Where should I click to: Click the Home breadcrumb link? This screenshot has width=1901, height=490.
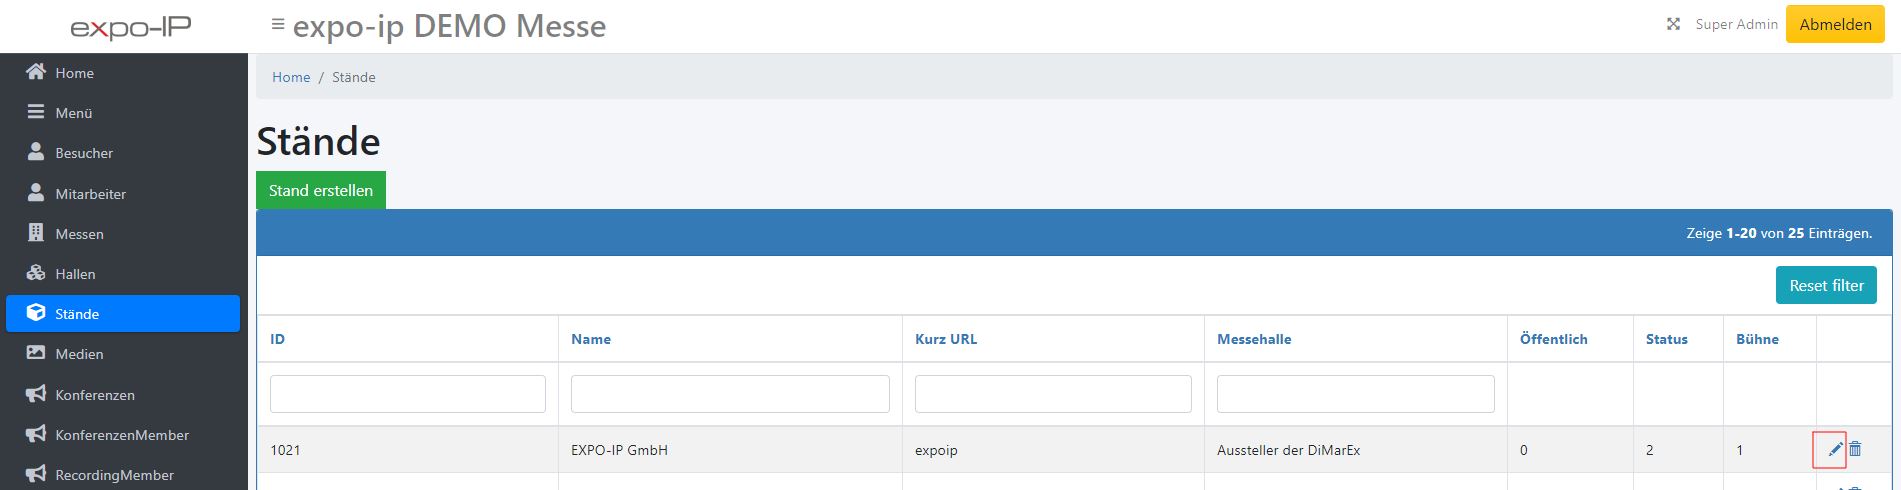click(x=291, y=77)
